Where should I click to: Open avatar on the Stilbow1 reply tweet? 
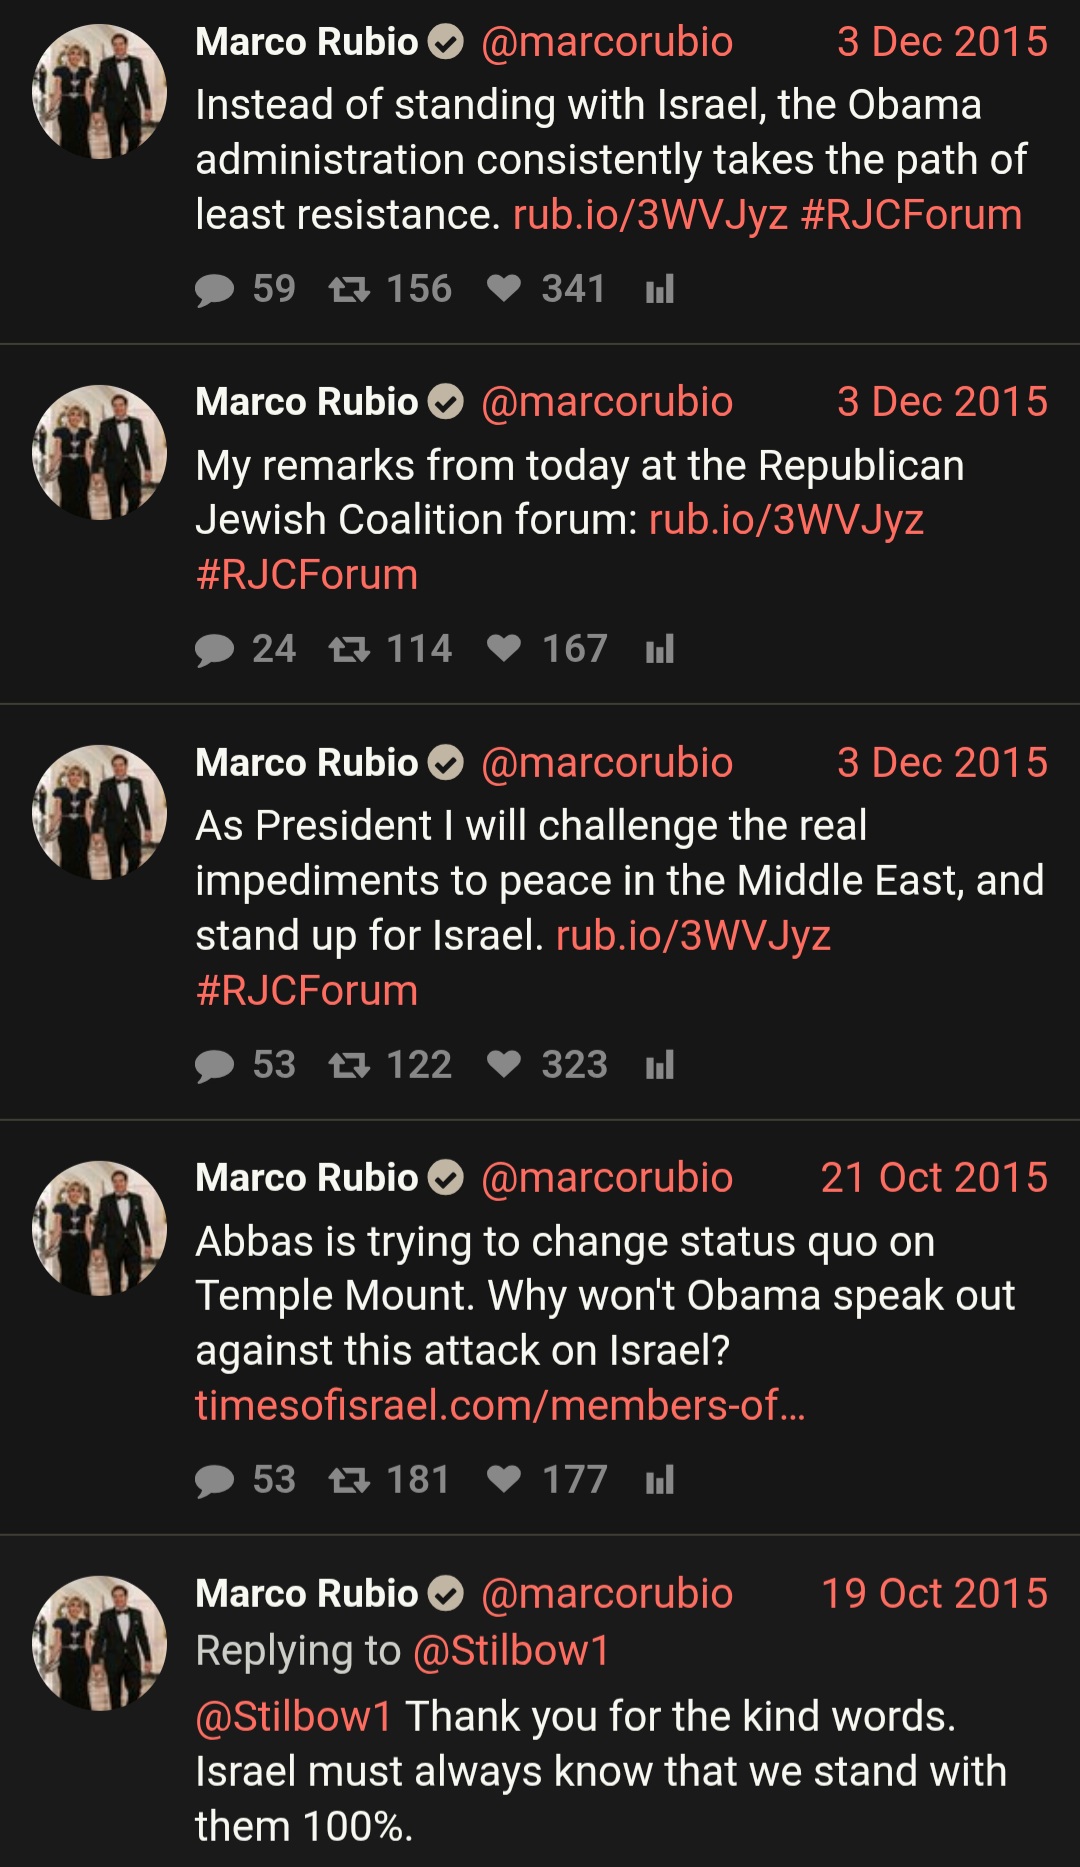point(99,1644)
